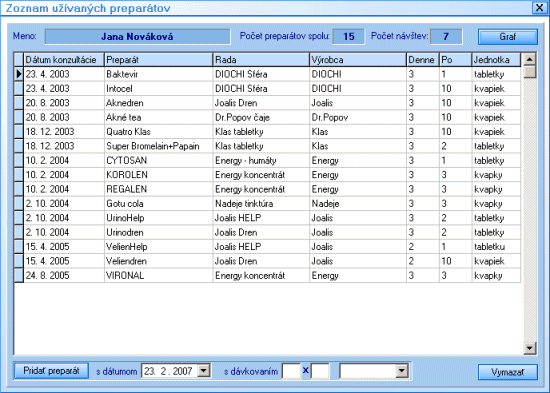Click the Preparát column header
Screen dimensions: 550x393
coord(159,60)
